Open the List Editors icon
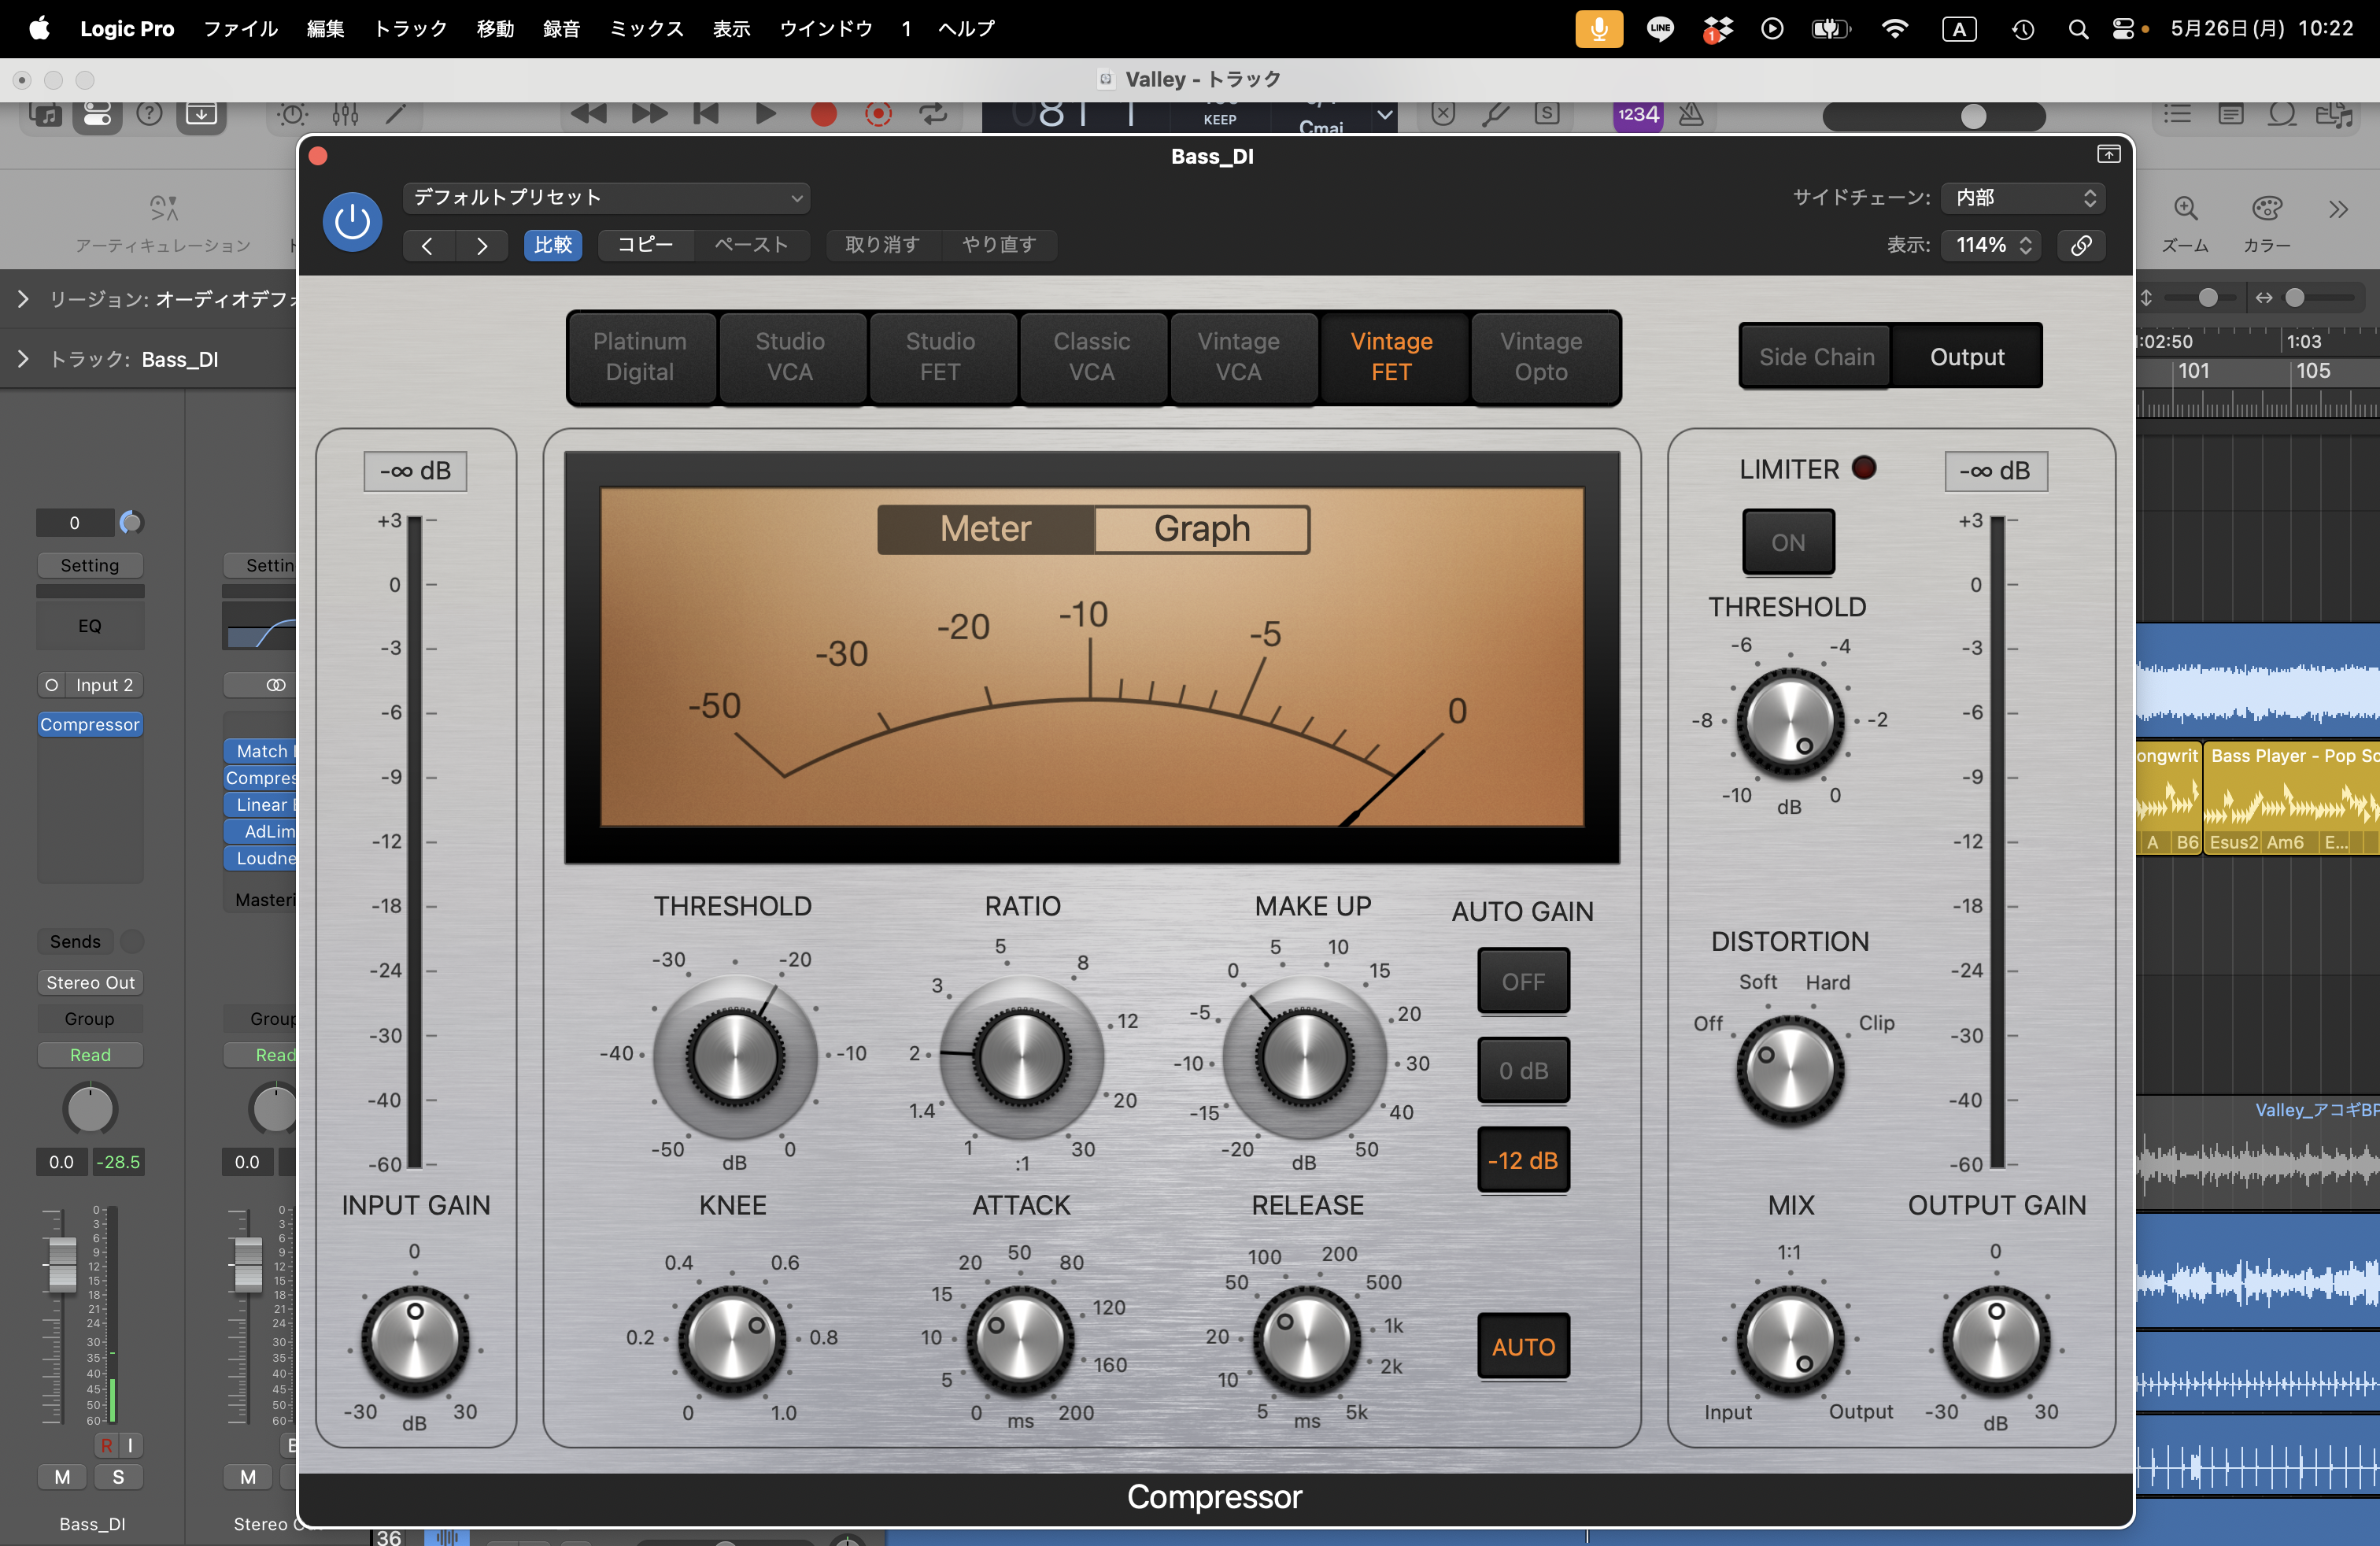2380x1546 pixels. click(x=2177, y=114)
